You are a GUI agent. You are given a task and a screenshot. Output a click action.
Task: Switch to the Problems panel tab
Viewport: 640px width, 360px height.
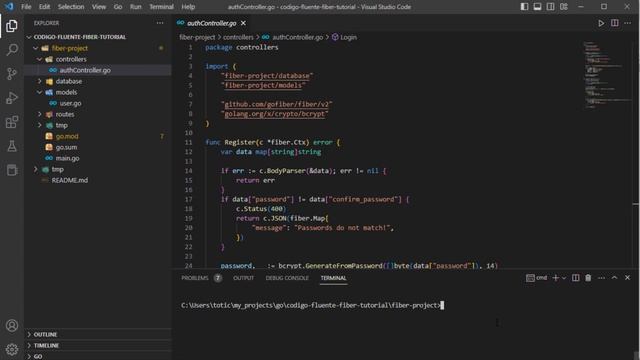coord(195,278)
